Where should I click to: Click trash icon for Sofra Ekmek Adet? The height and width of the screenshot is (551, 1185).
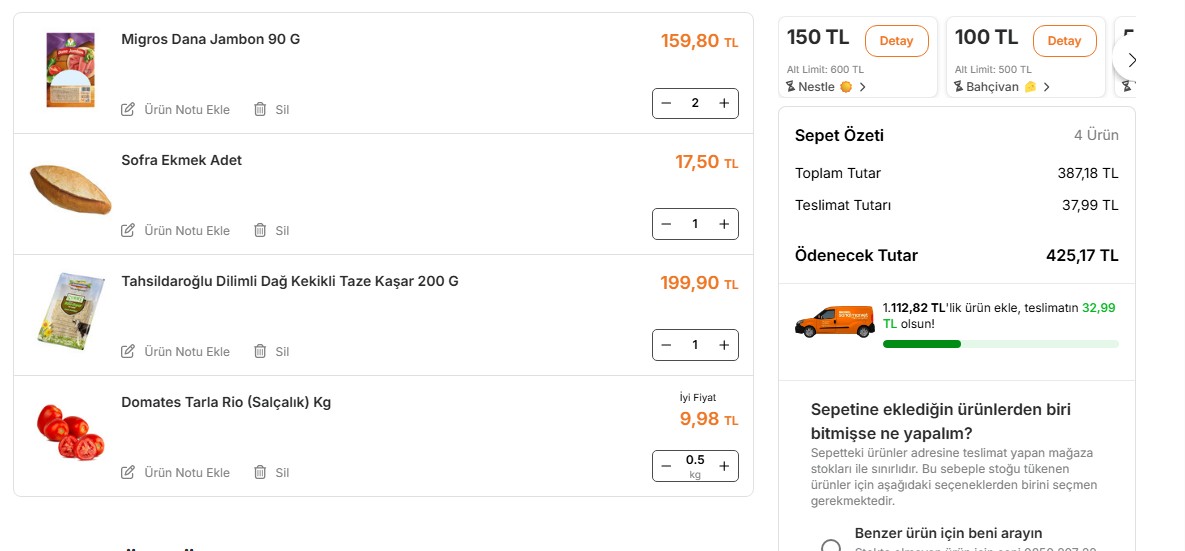(x=260, y=230)
